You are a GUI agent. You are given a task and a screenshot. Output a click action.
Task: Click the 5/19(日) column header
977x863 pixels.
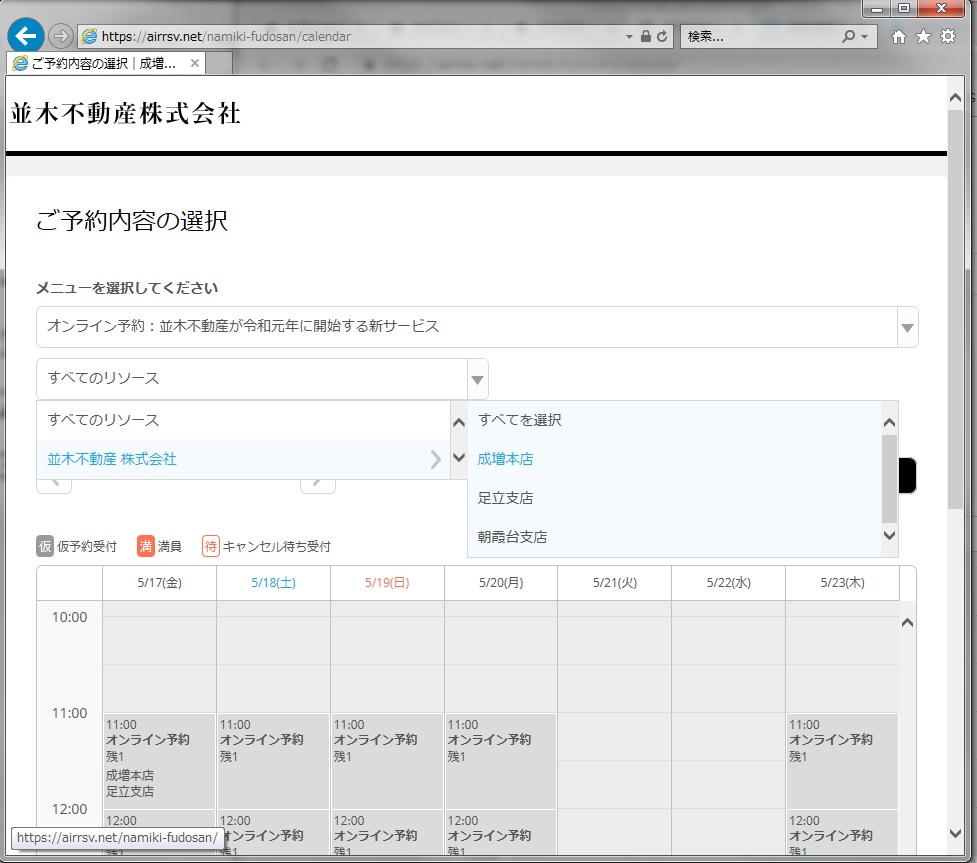click(387, 583)
